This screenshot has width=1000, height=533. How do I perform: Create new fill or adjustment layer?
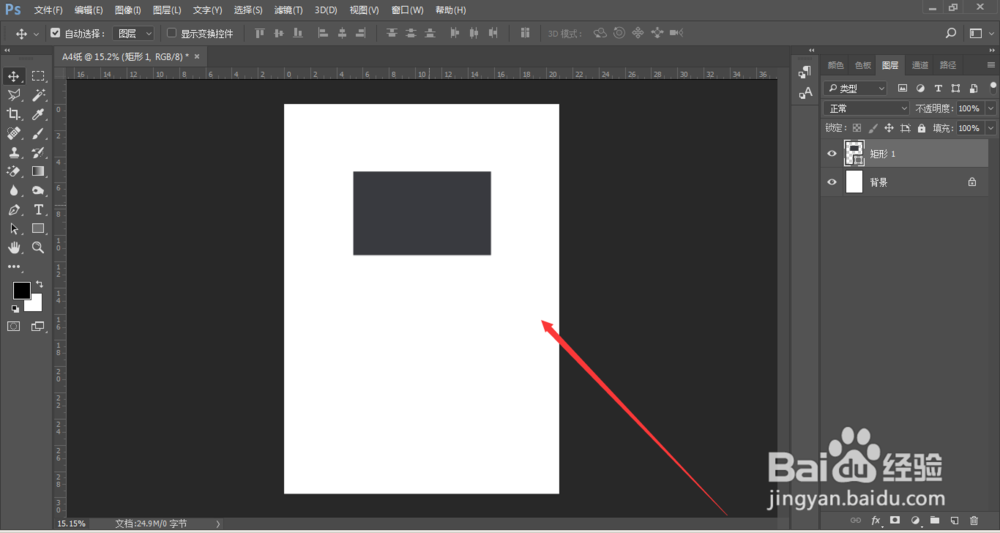(915, 520)
